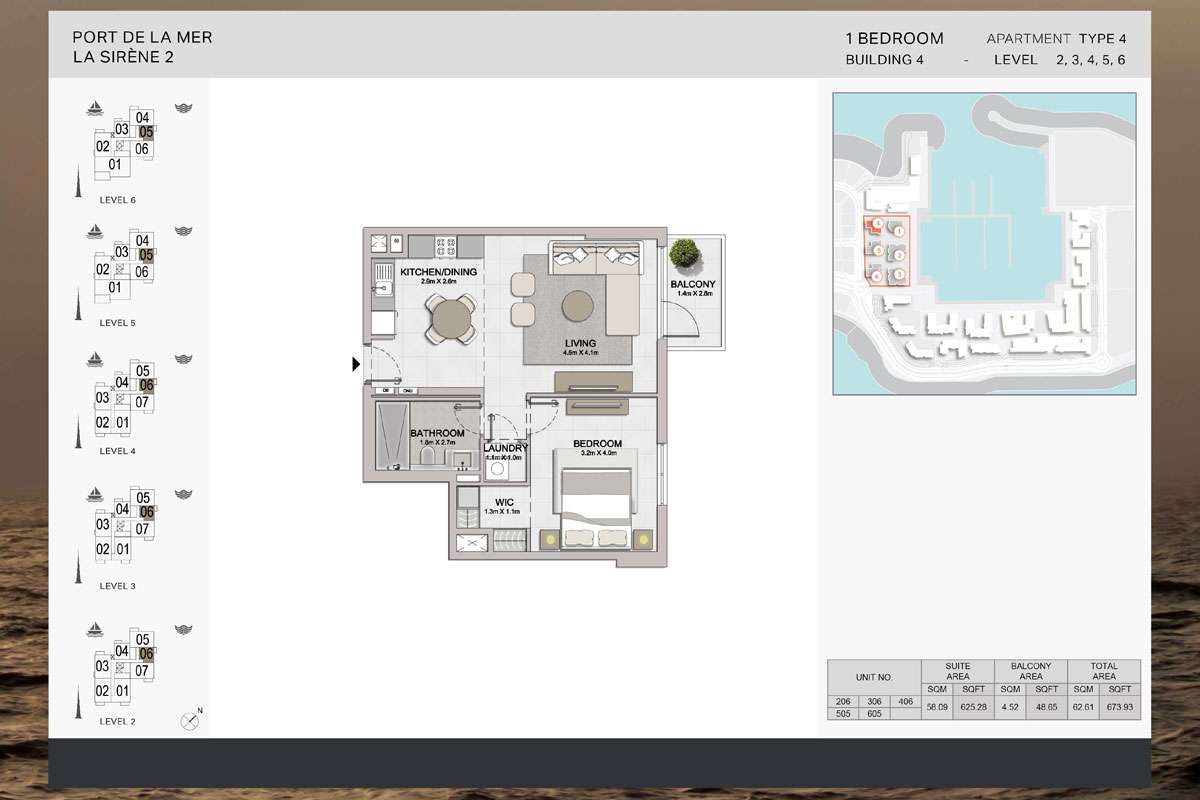Image resolution: width=1200 pixels, height=800 pixels.
Task: Click the Kitchen/Dining room label
Action: click(x=438, y=272)
